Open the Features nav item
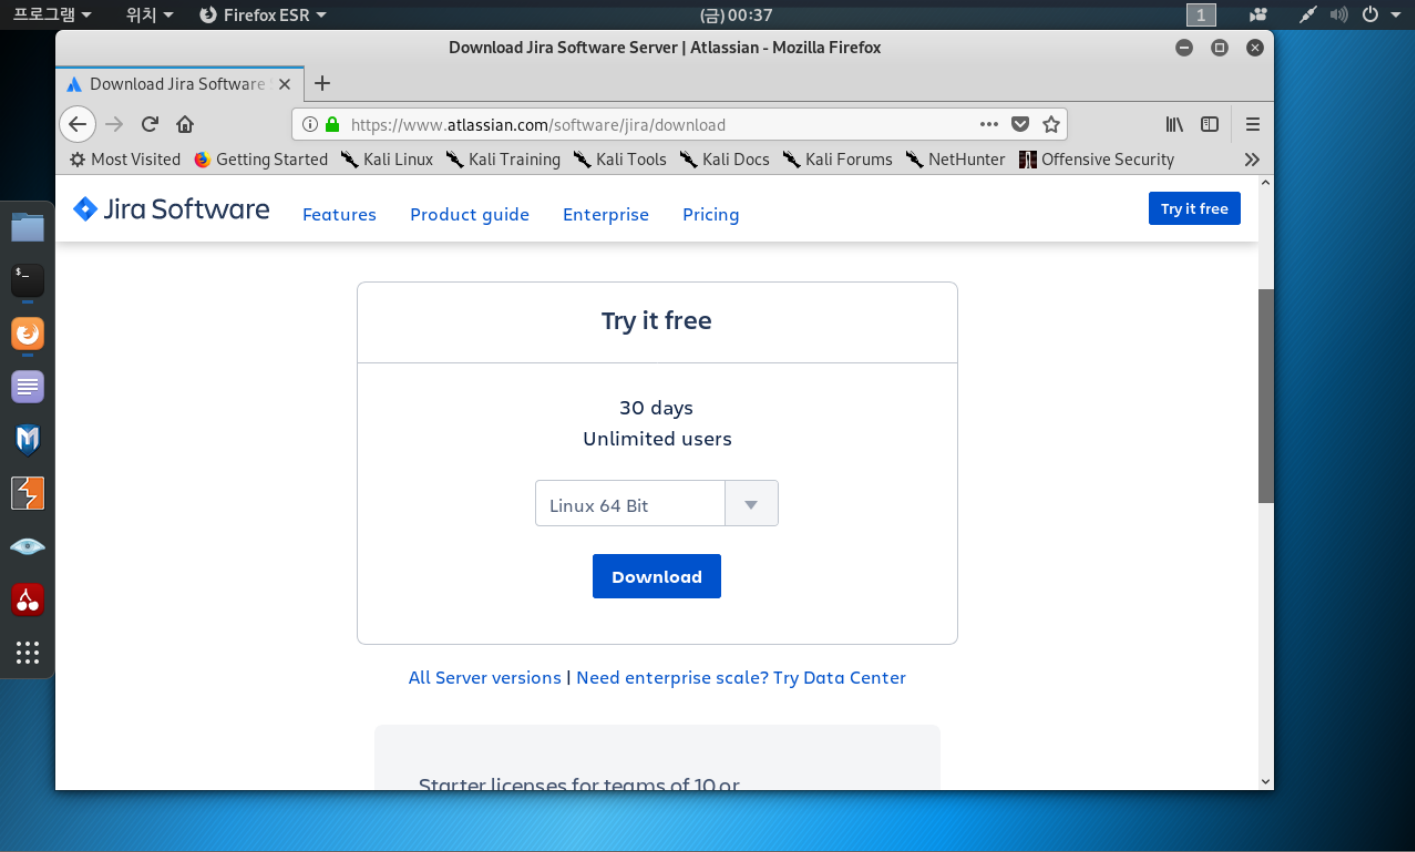Image resolution: width=1415 pixels, height=852 pixels. 339,214
